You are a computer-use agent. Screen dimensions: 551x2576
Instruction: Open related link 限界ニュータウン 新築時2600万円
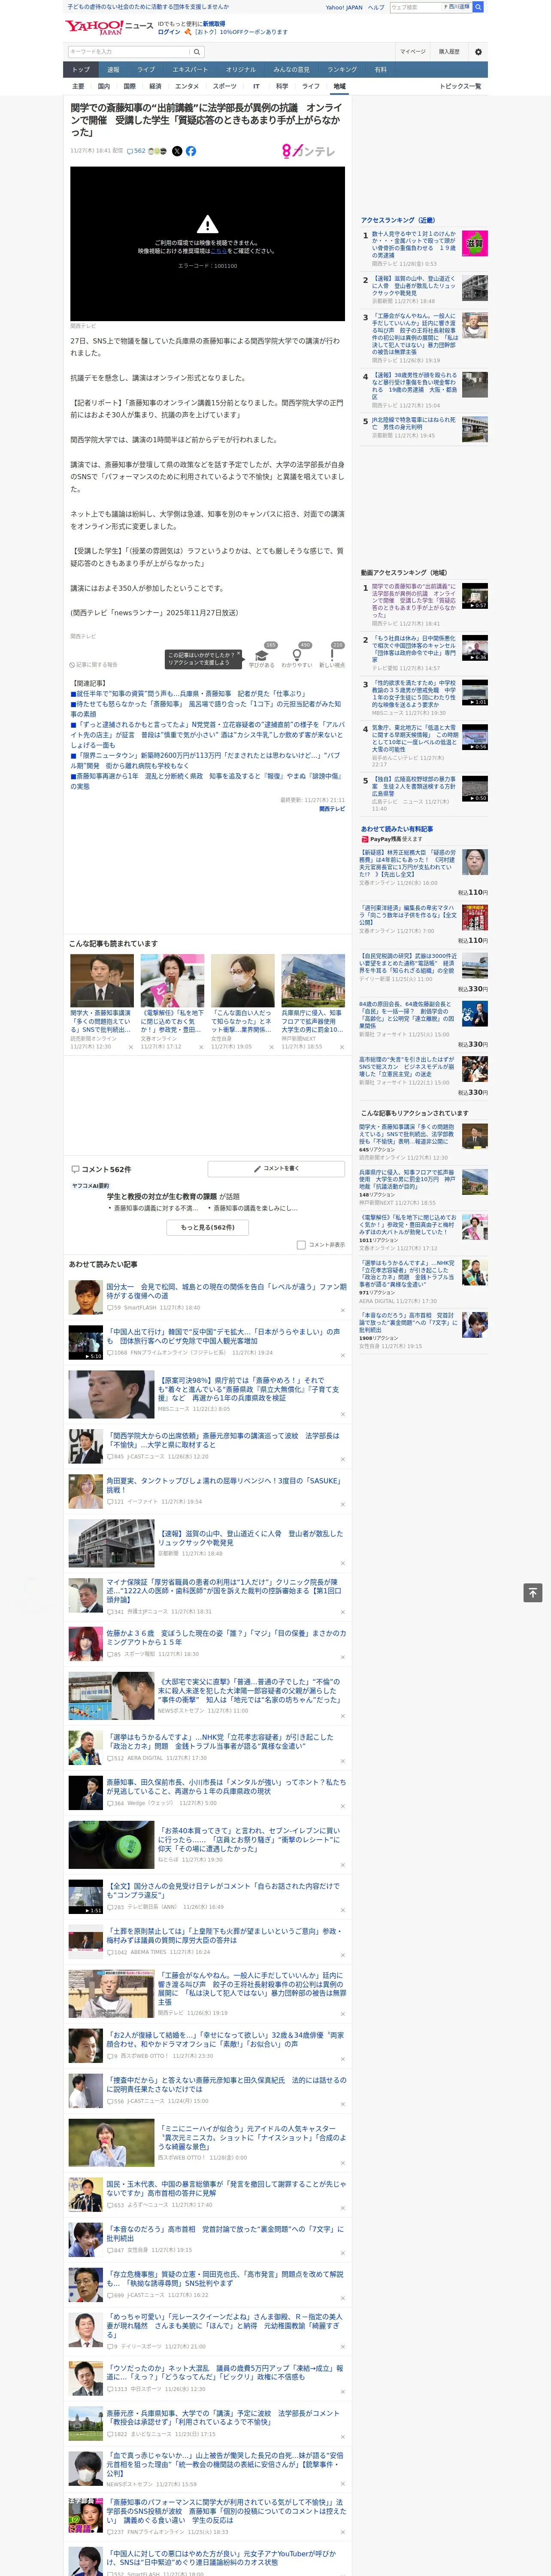[x=205, y=760]
